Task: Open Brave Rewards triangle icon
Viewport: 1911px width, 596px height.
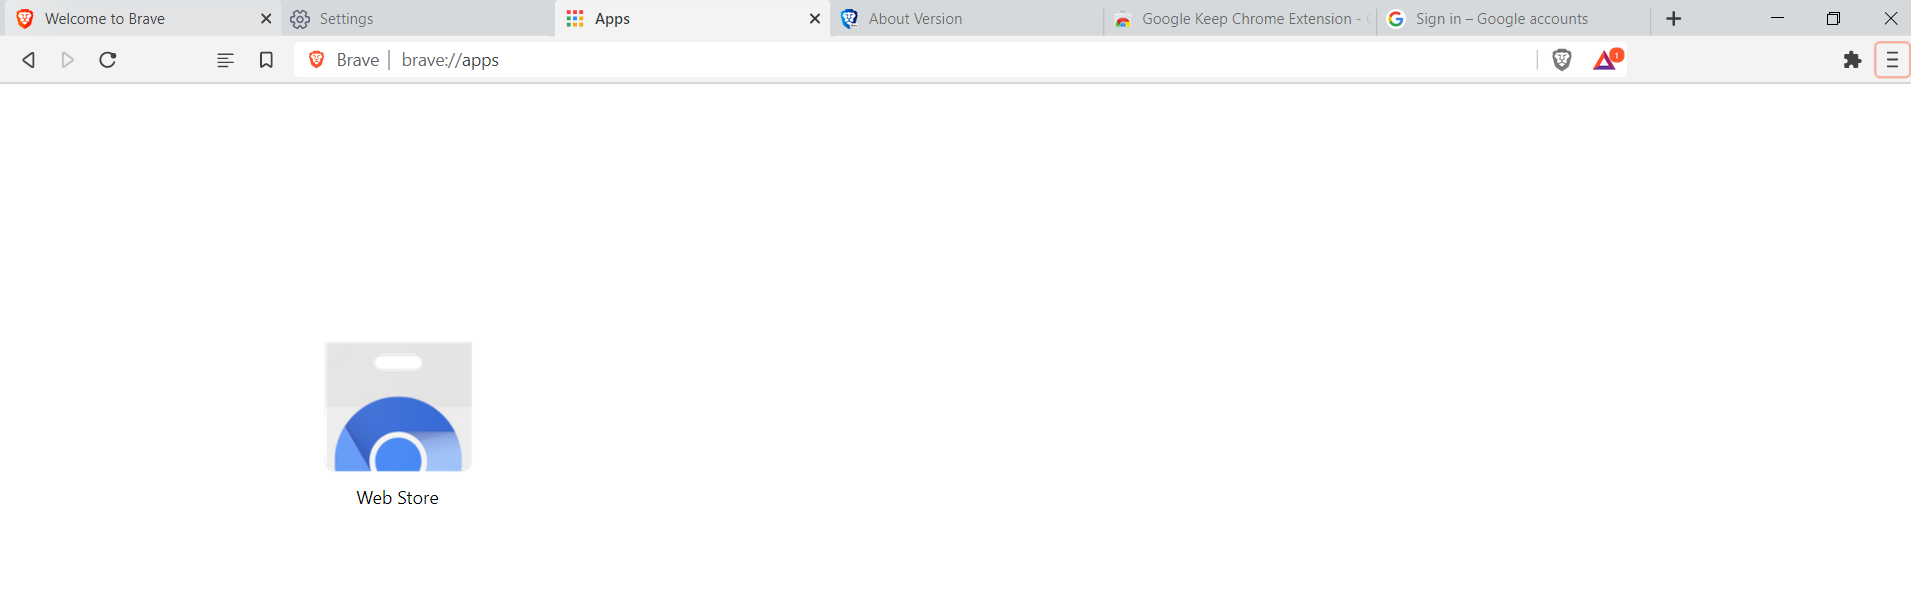Action: click(1607, 60)
